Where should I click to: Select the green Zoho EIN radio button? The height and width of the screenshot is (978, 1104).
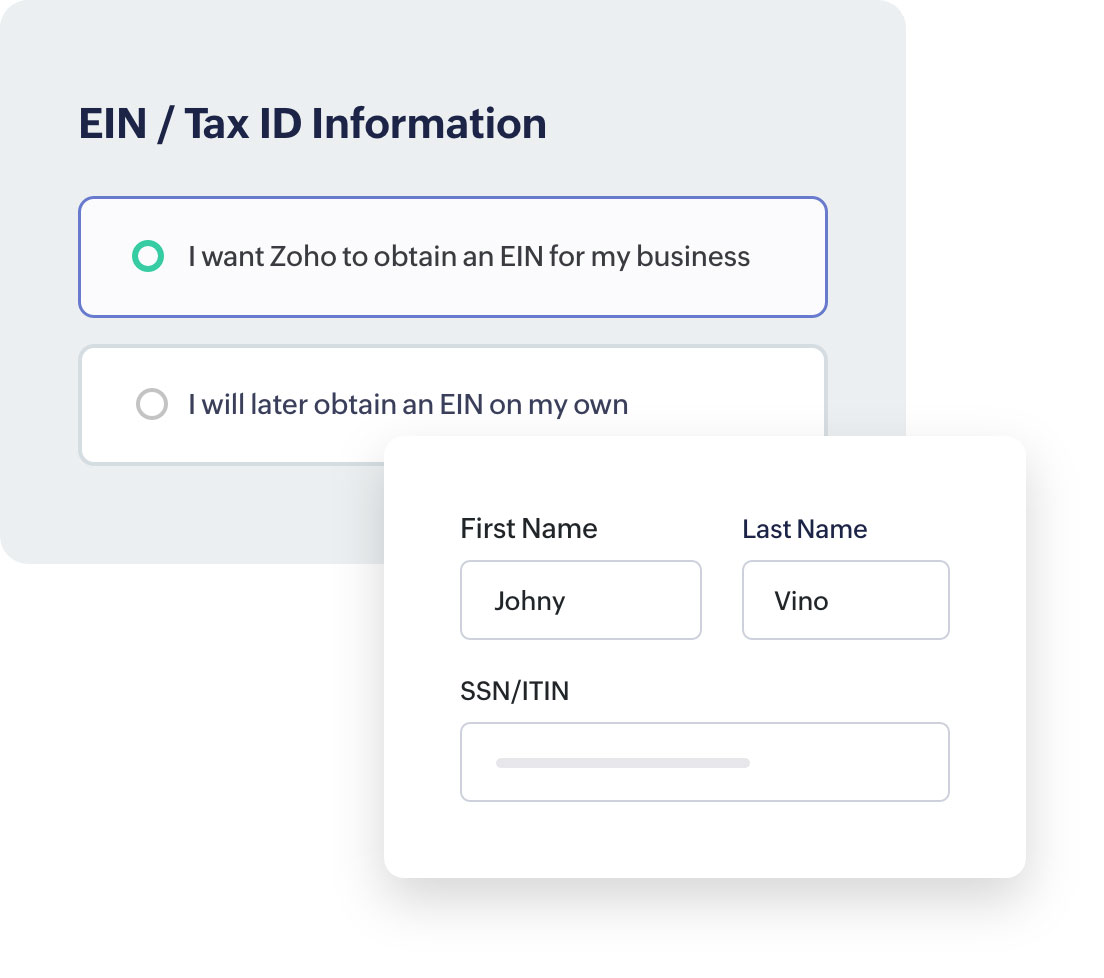coord(148,257)
